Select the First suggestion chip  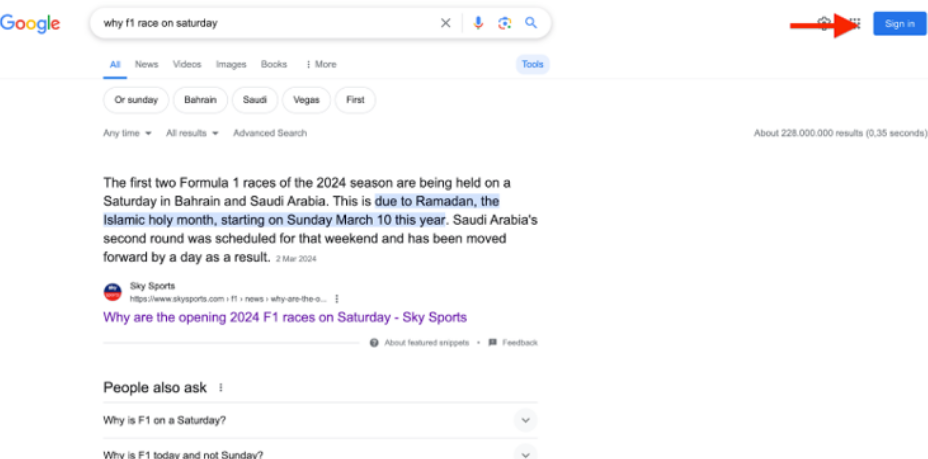pos(355,100)
